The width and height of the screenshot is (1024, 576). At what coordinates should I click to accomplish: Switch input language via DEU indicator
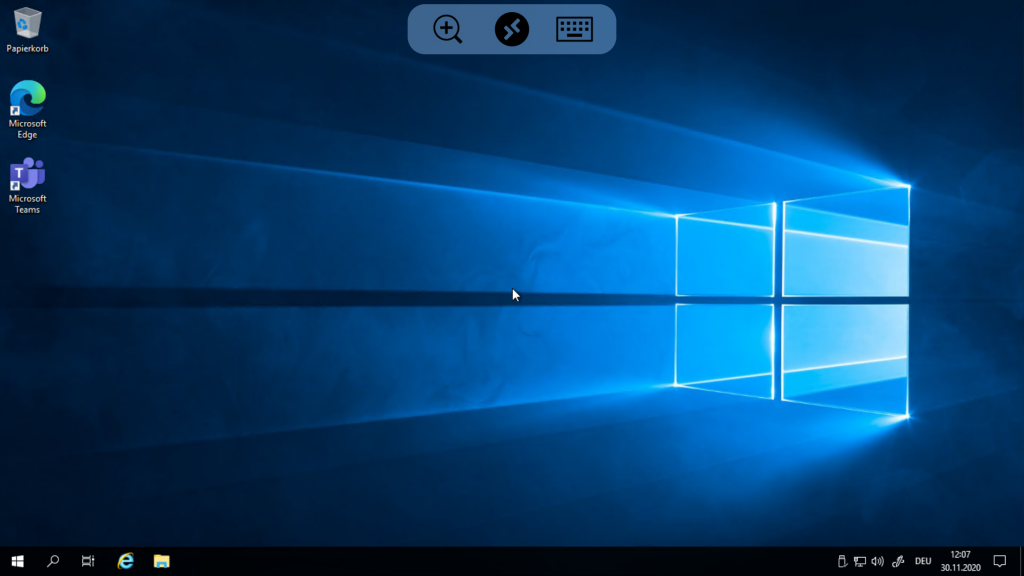923,561
